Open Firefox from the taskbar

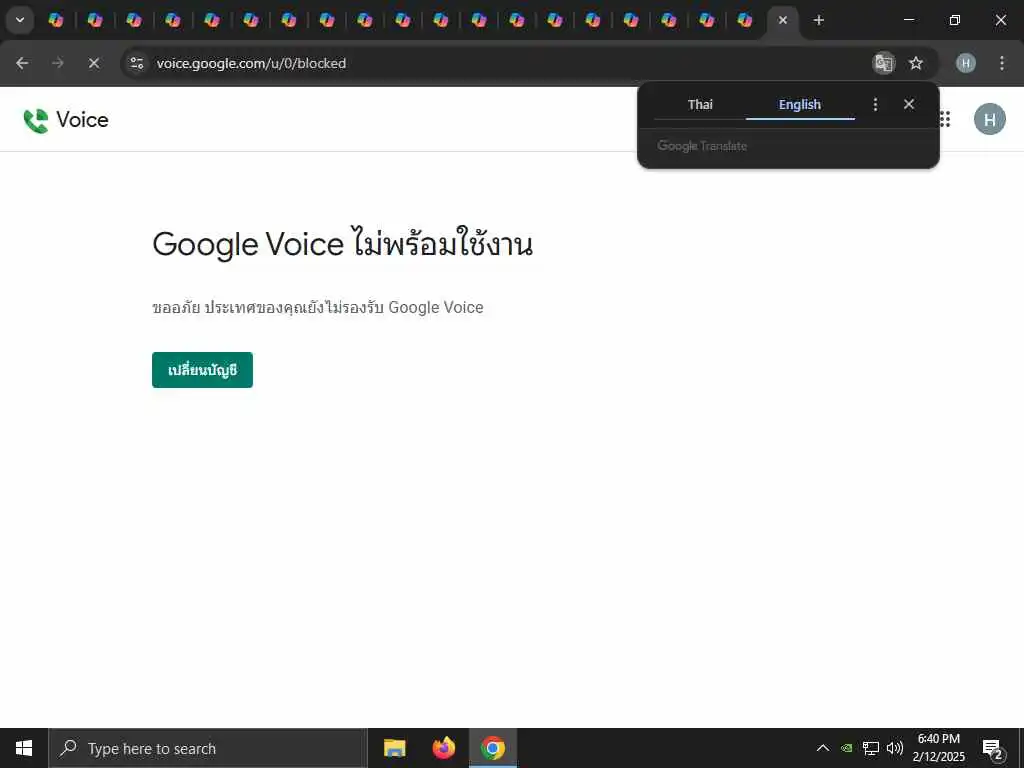(x=444, y=748)
